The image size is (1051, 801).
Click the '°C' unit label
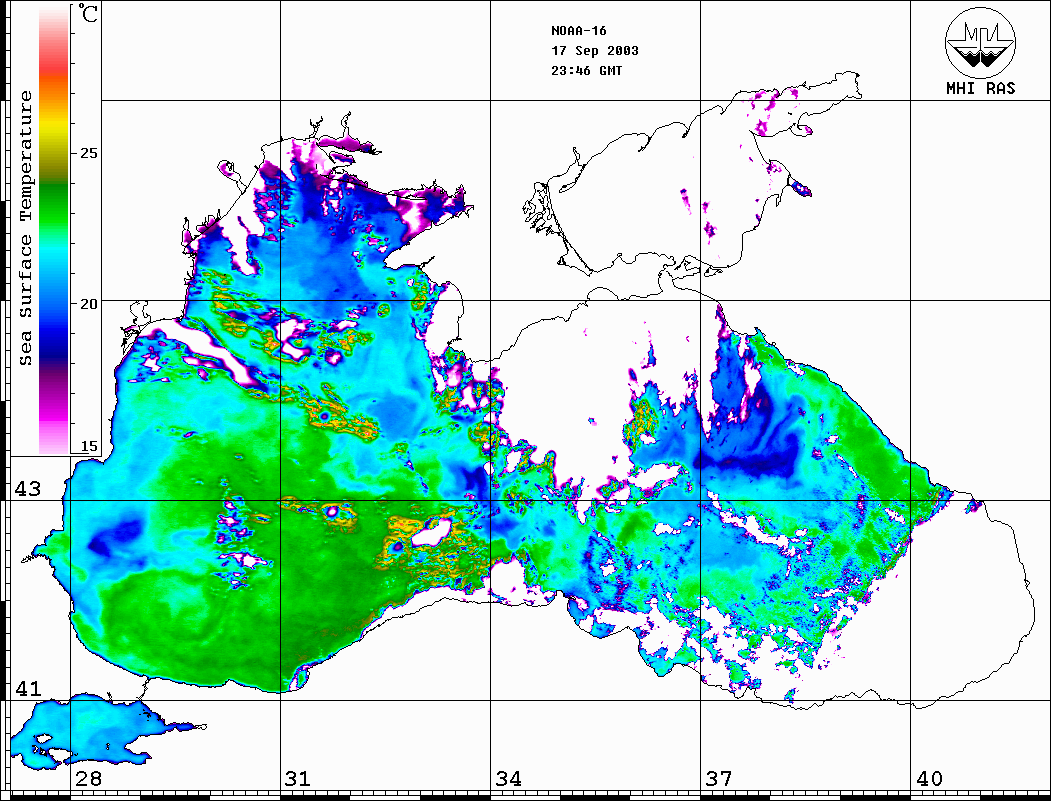click(88, 13)
